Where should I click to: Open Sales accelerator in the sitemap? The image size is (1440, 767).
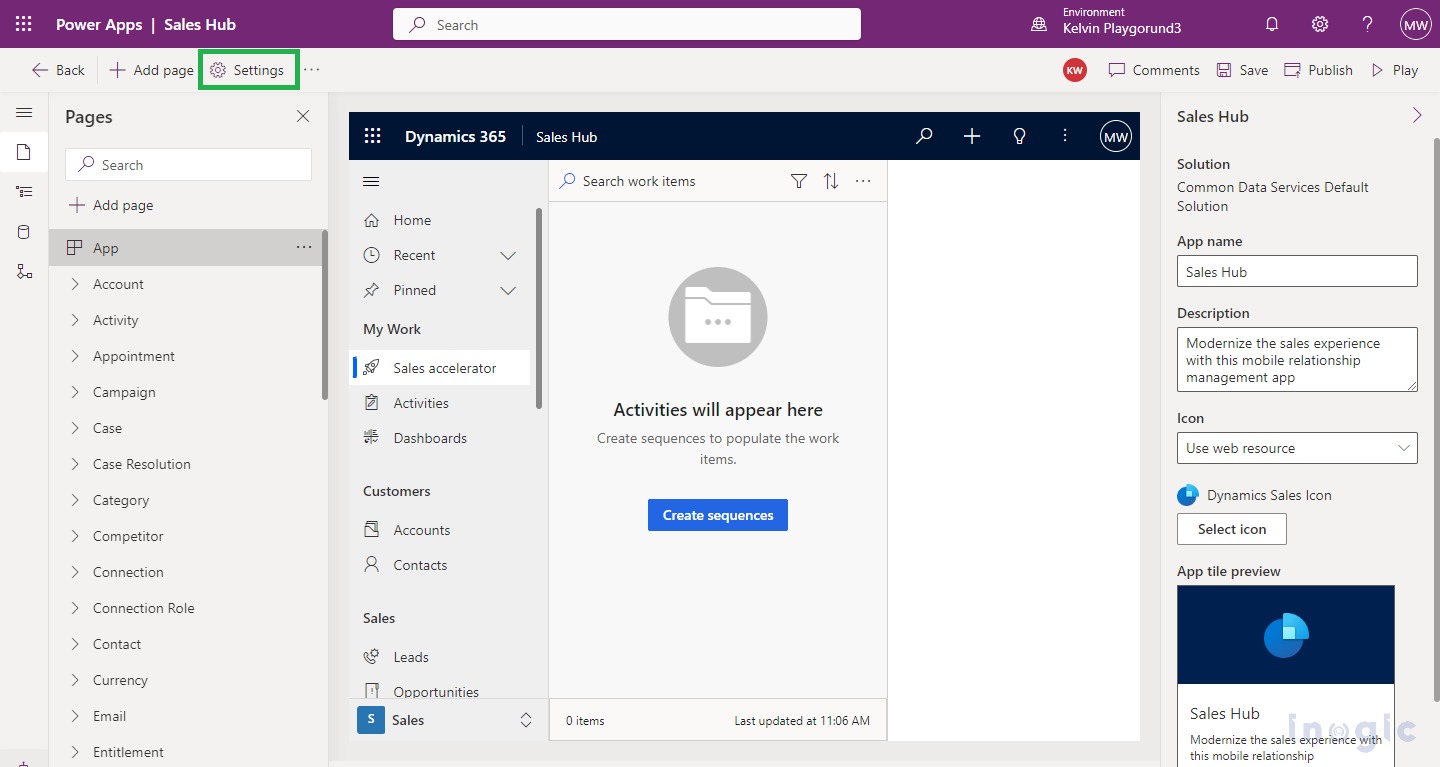point(440,368)
